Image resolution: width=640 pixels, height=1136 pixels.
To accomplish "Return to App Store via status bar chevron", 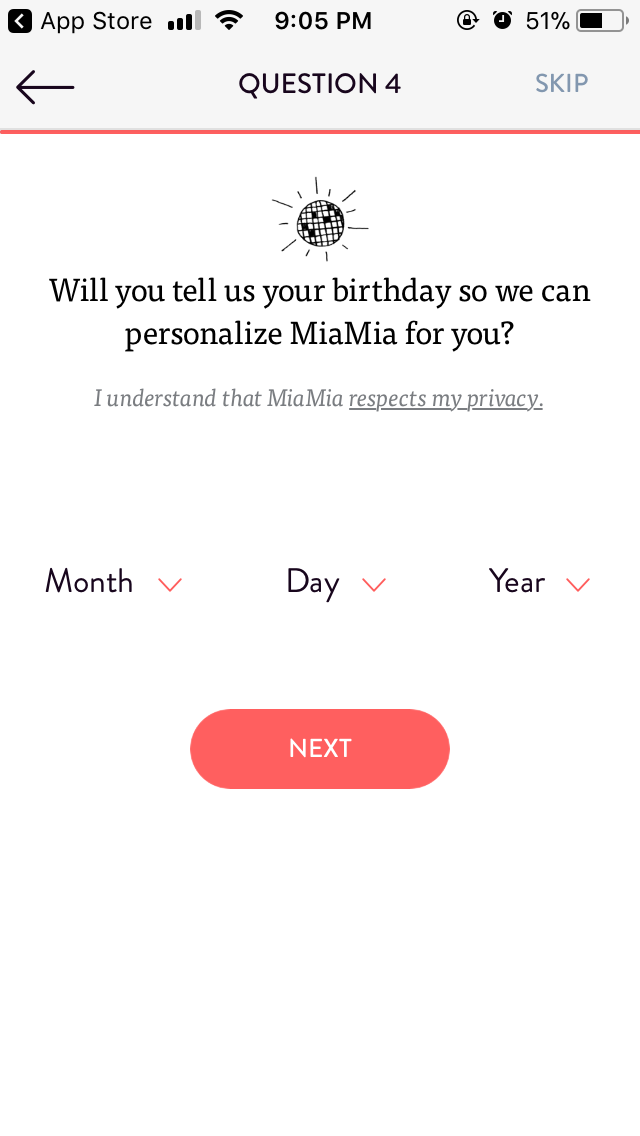I will [20, 20].
